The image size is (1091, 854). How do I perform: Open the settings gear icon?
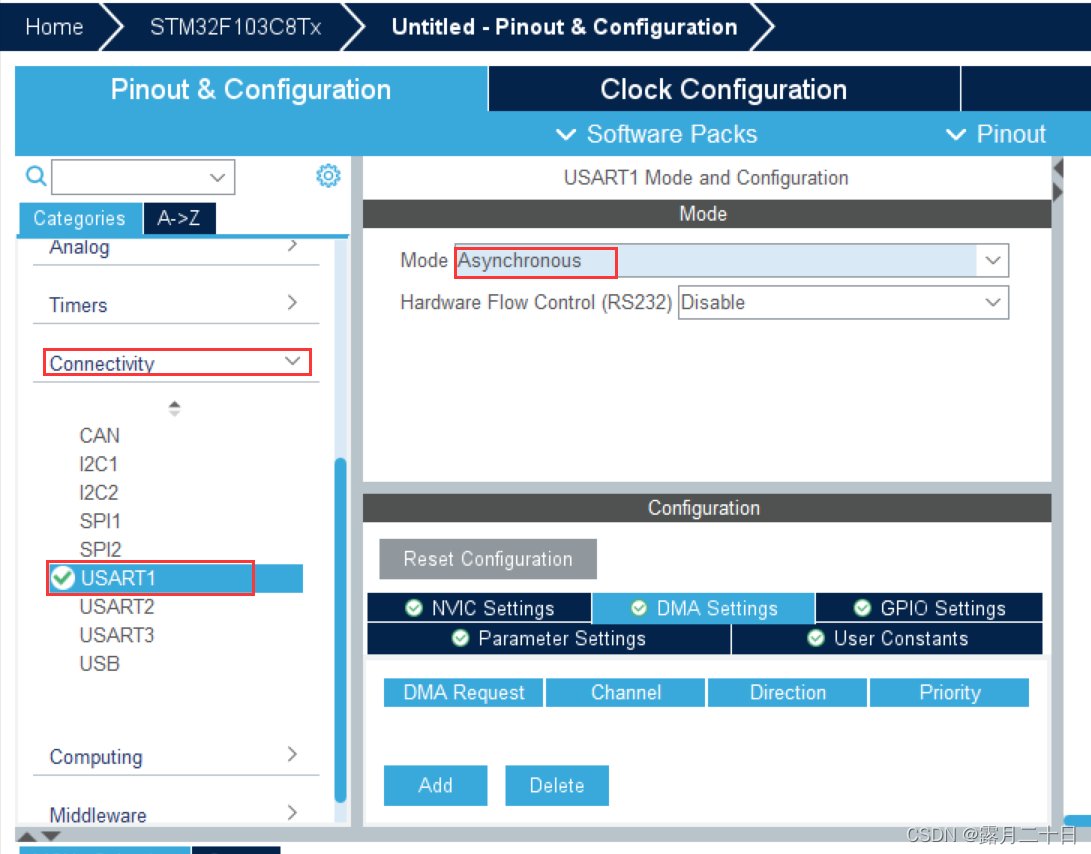328,175
